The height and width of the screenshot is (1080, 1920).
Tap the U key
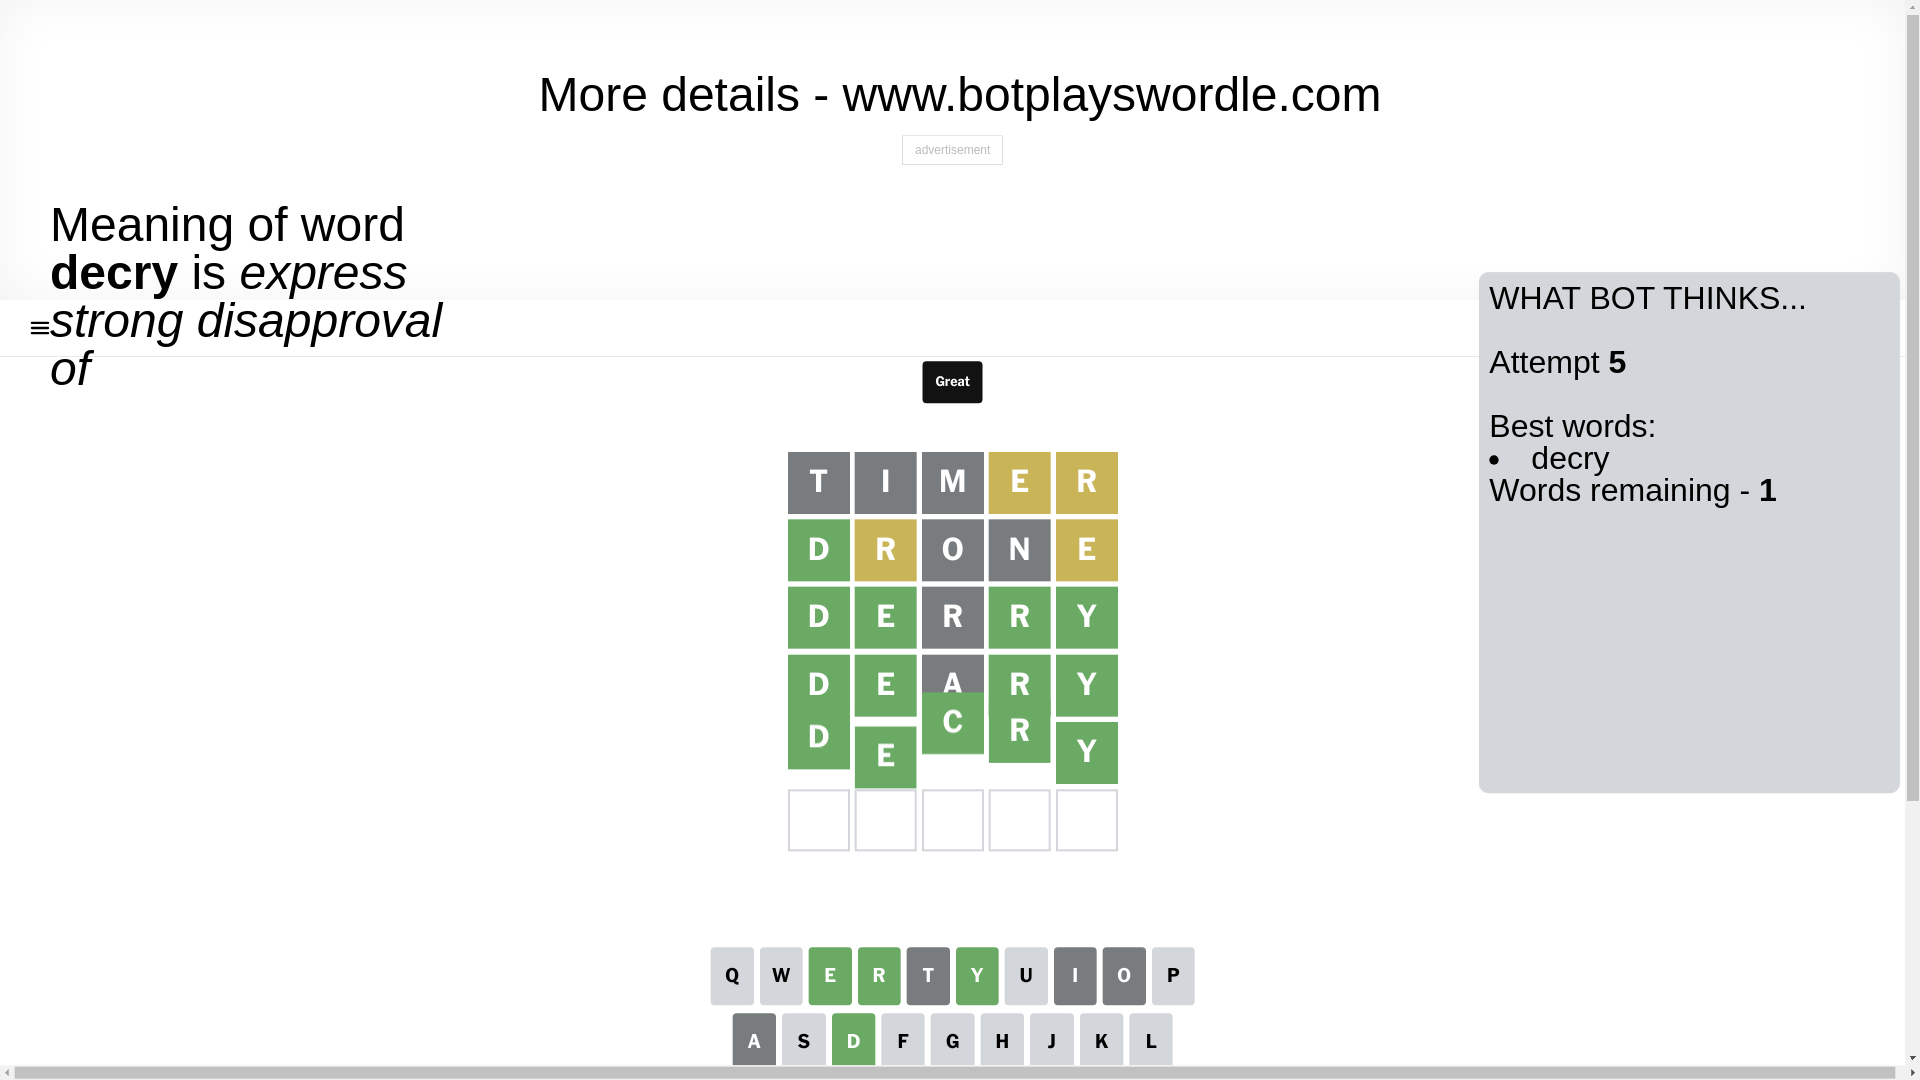[1026, 976]
